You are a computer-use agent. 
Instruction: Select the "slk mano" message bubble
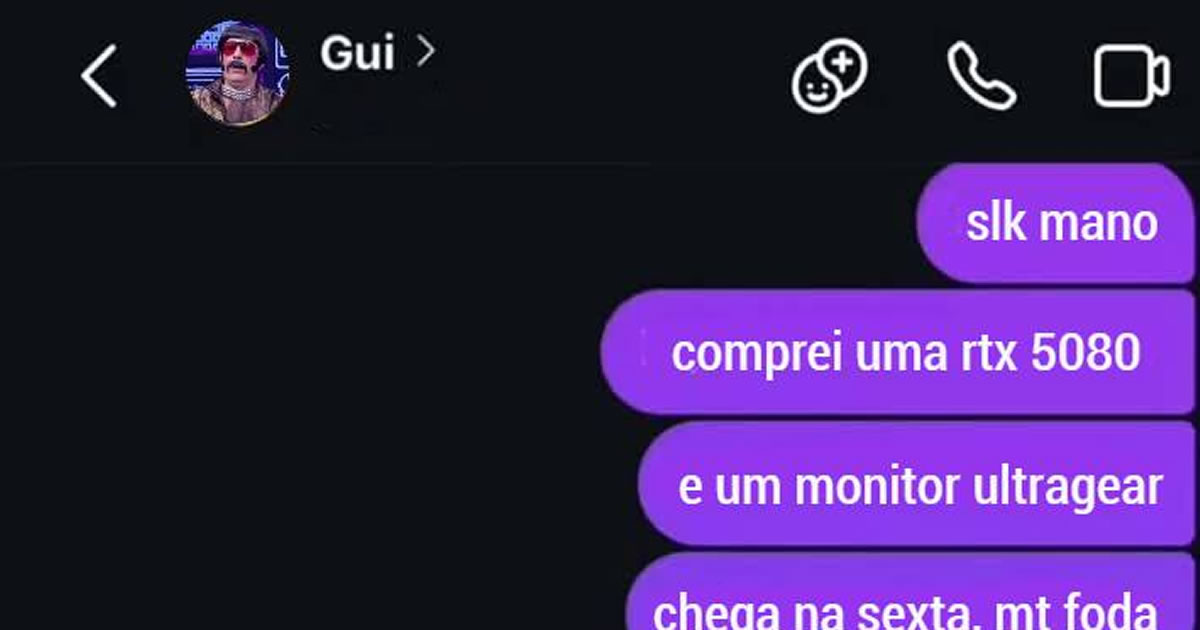point(1055,224)
